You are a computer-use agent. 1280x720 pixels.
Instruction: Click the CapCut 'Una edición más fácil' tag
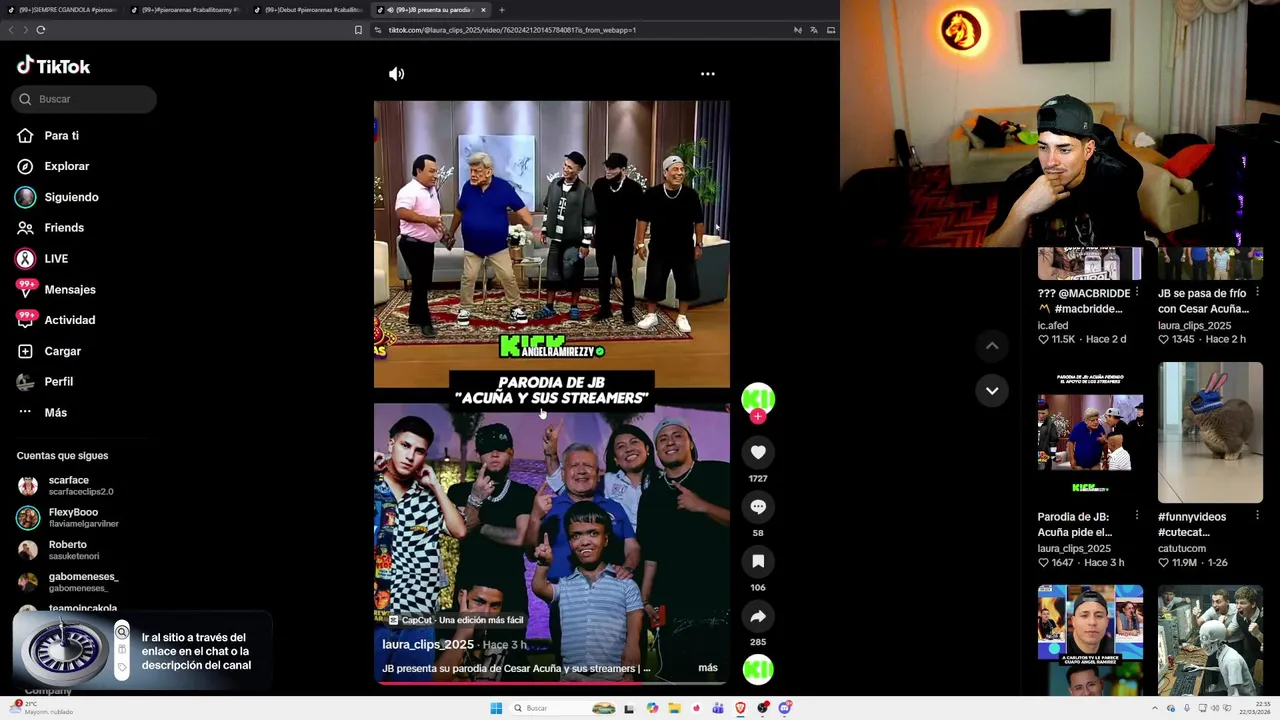(x=456, y=620)
